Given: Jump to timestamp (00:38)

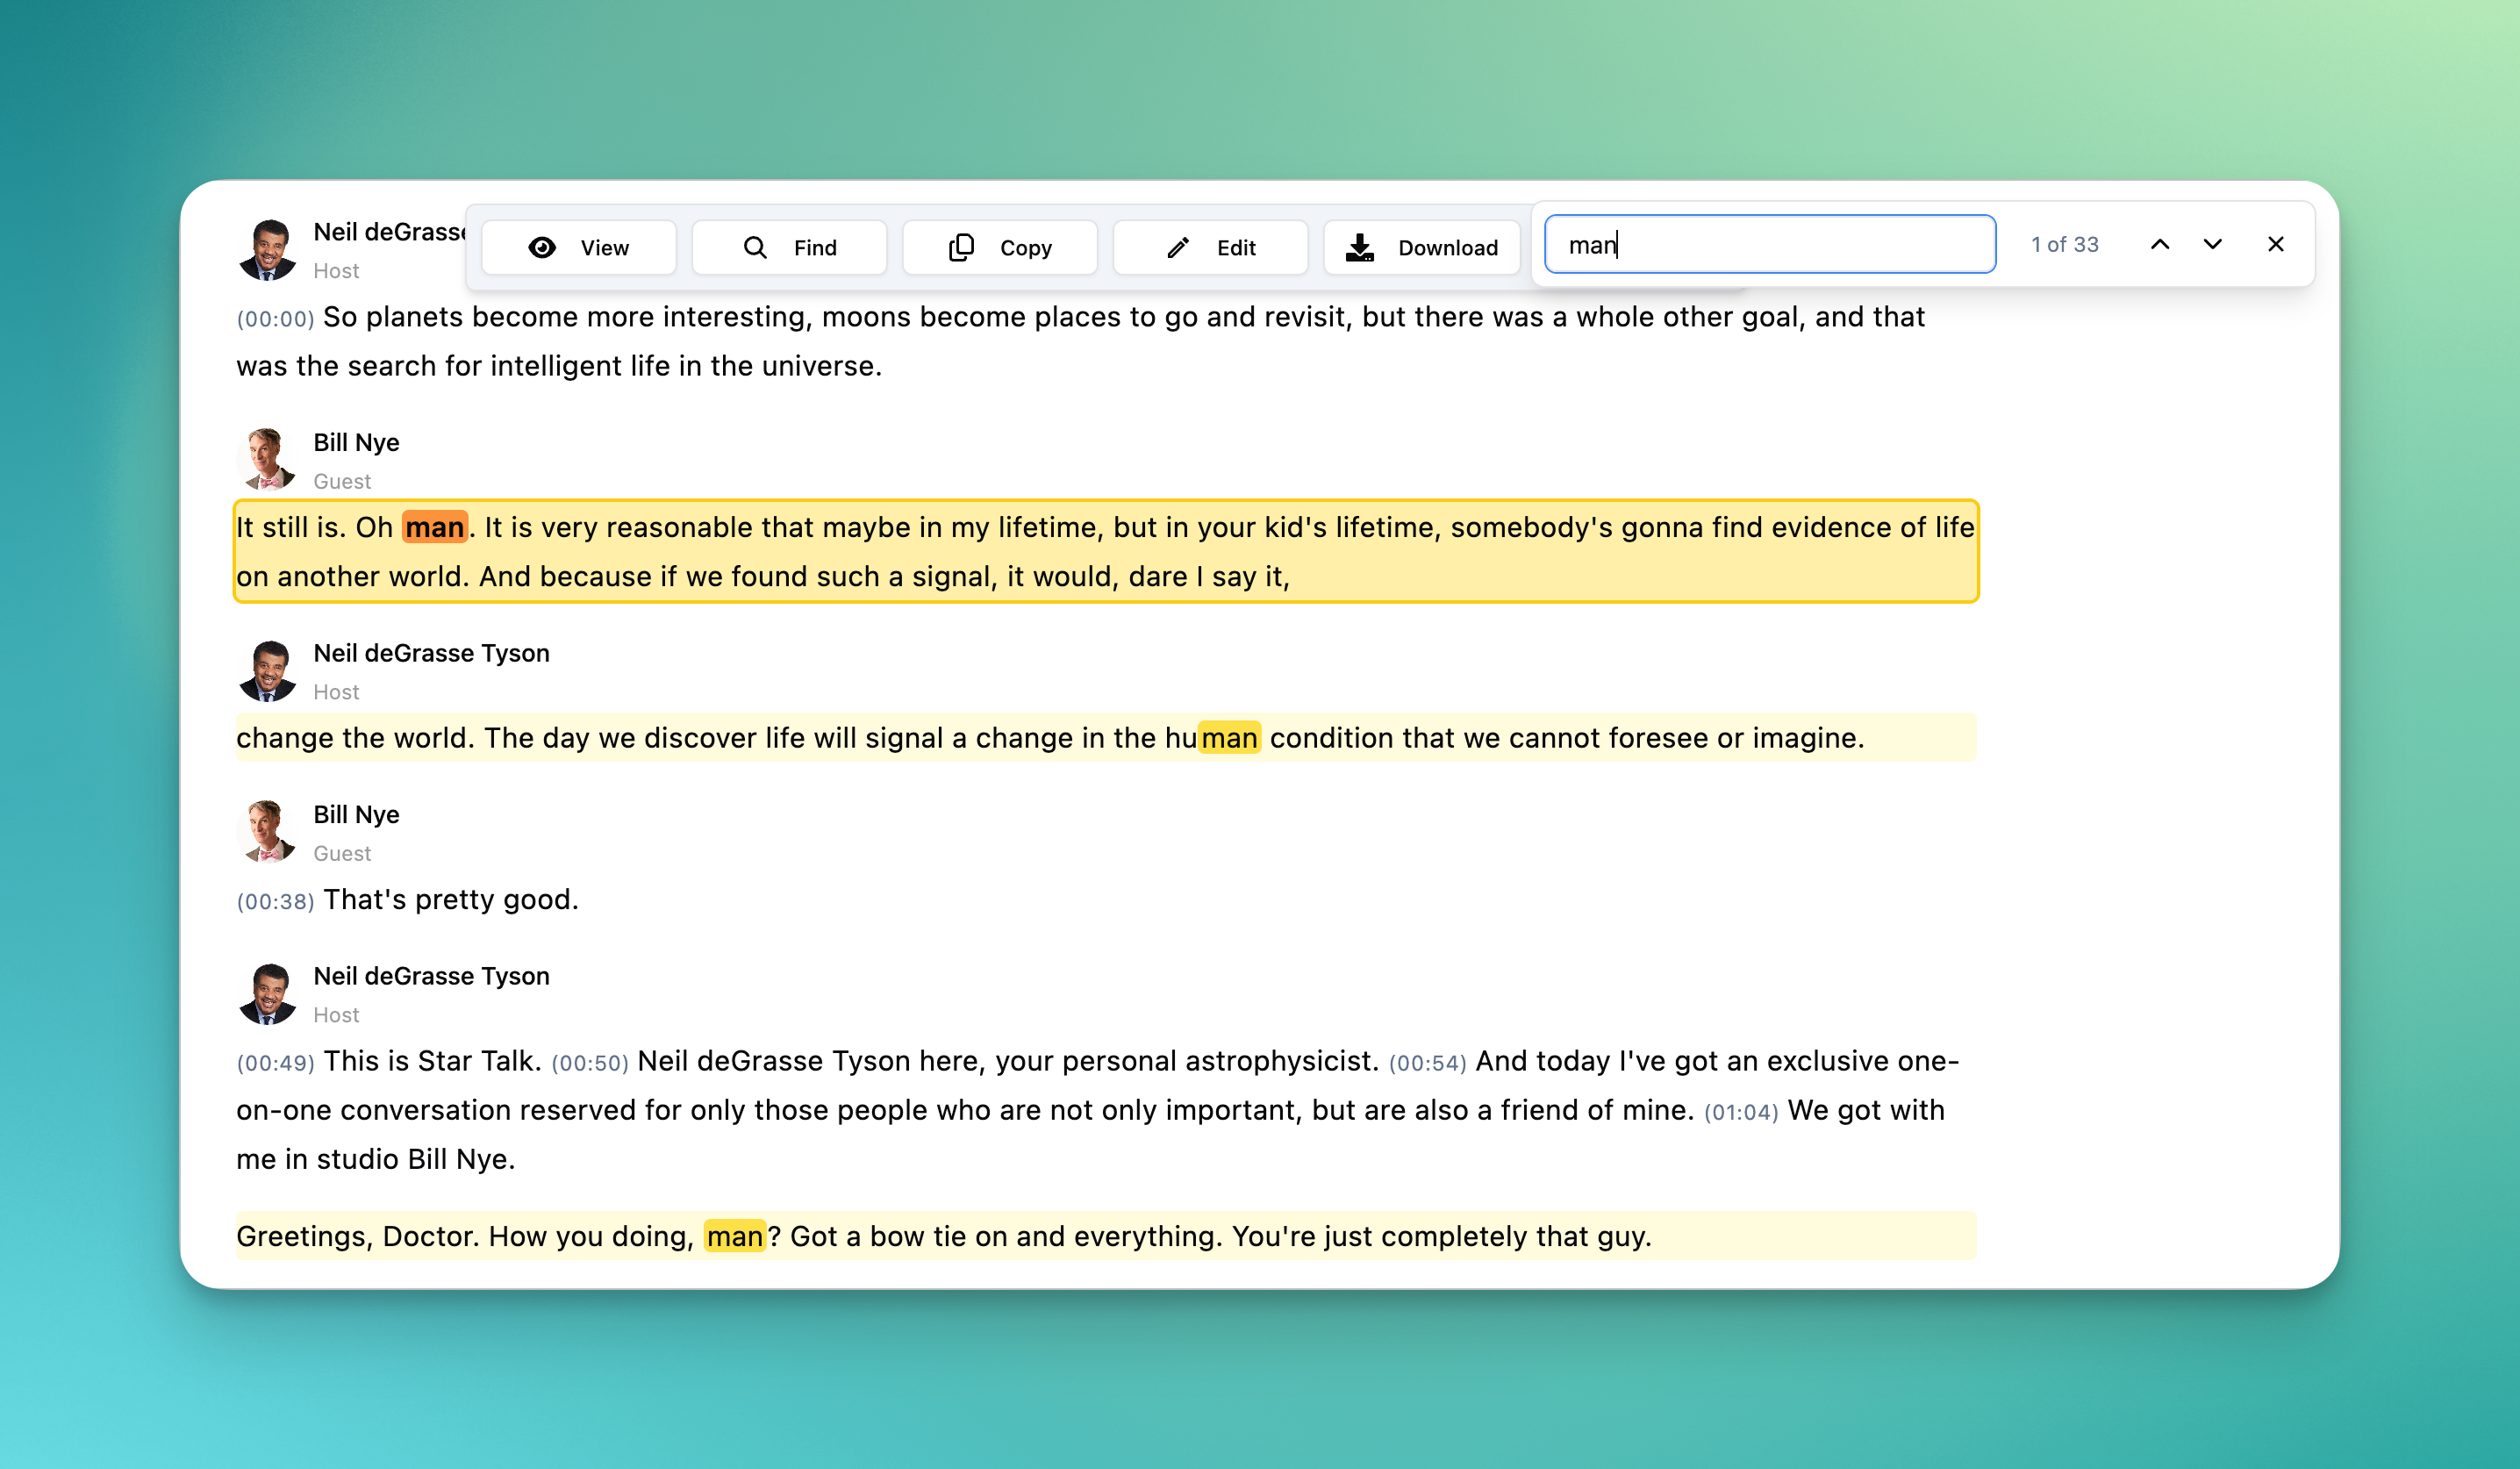Looking at the screenshot, I should tap(275, 901).
